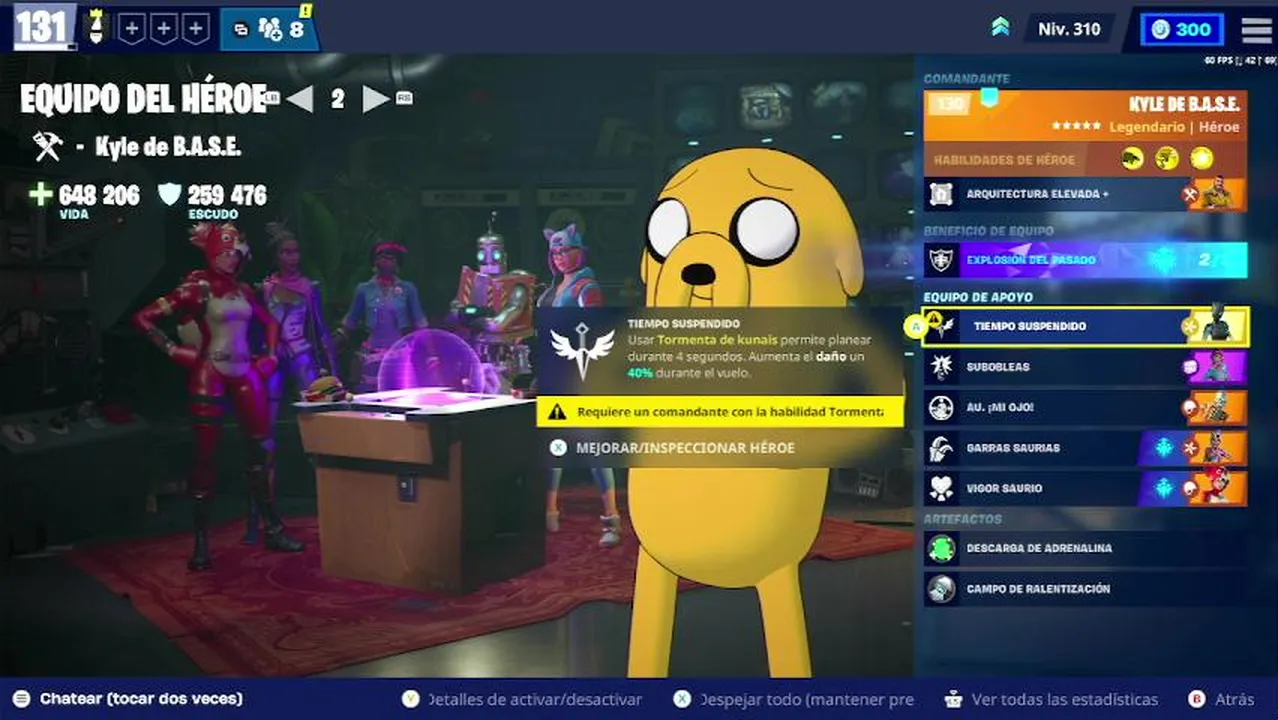Click the chat bubbles icon in the top bar

[241, 29]
